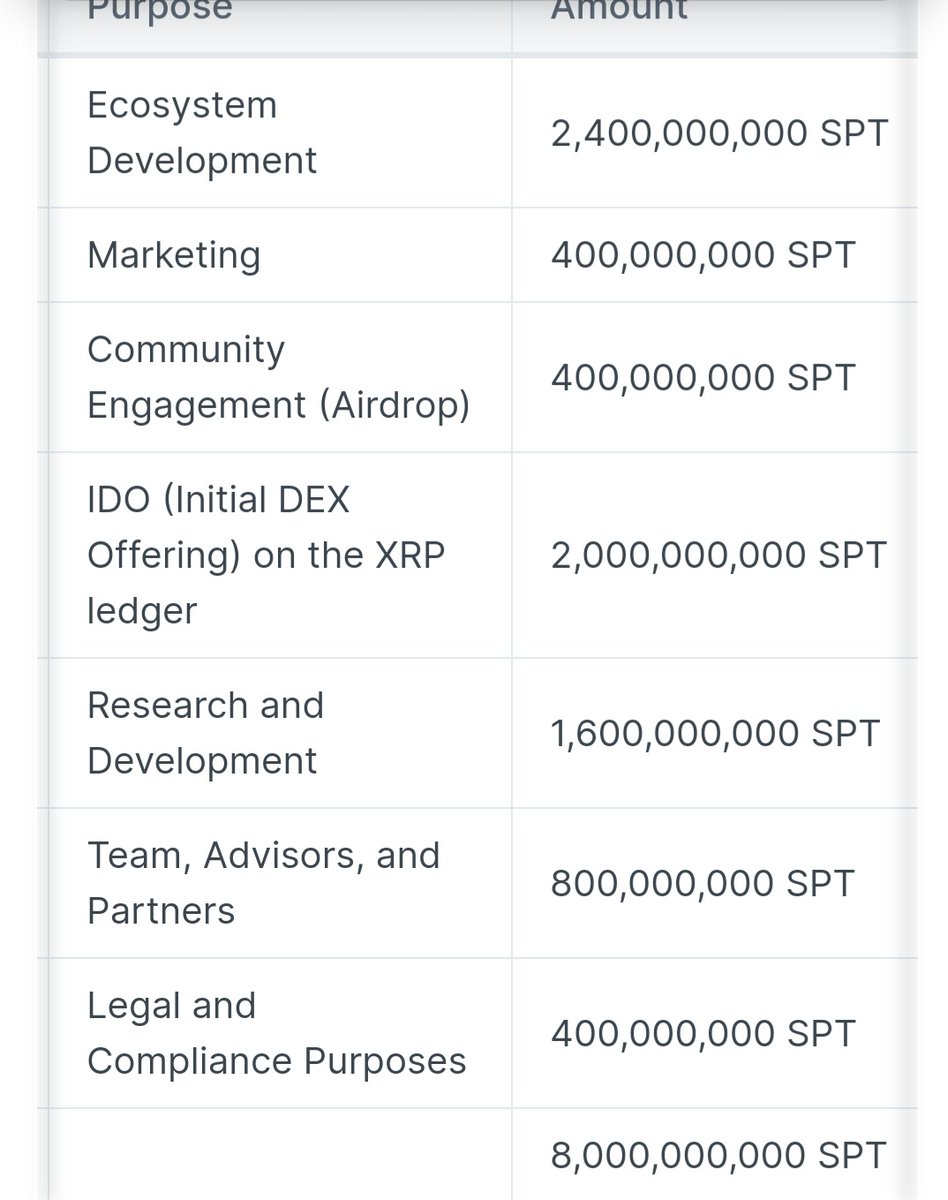The image size is (948, 1200).
Task: Click the amount in the Marketing row
Action: 703,255
